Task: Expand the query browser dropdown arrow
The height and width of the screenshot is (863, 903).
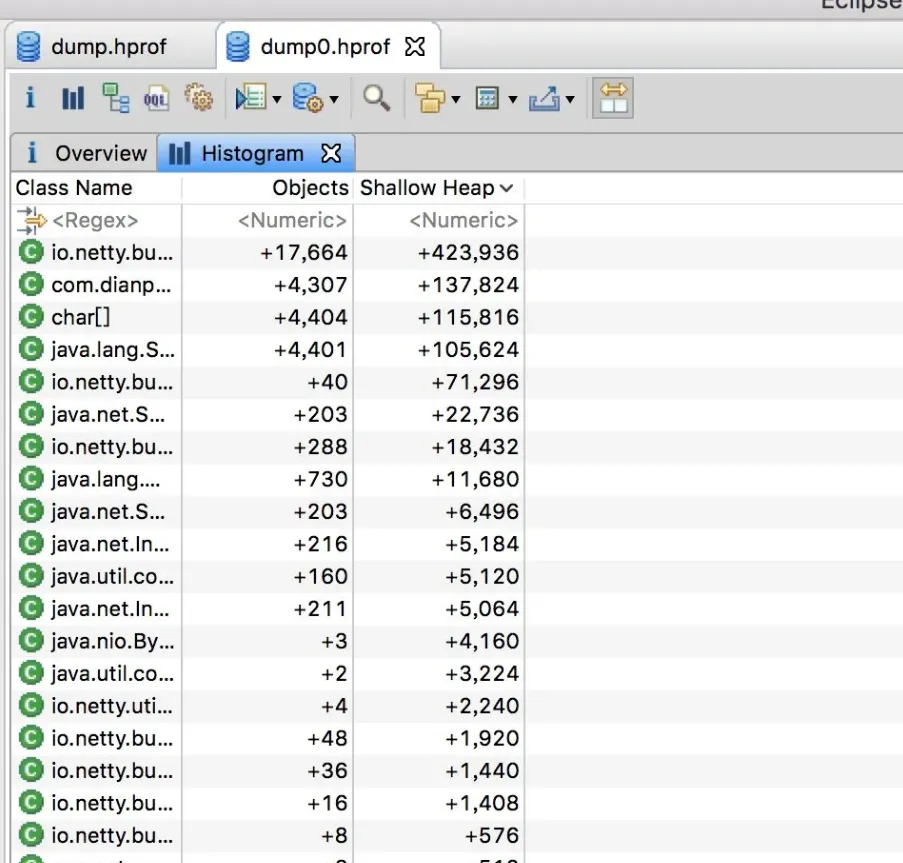Action: coord(334,100)
